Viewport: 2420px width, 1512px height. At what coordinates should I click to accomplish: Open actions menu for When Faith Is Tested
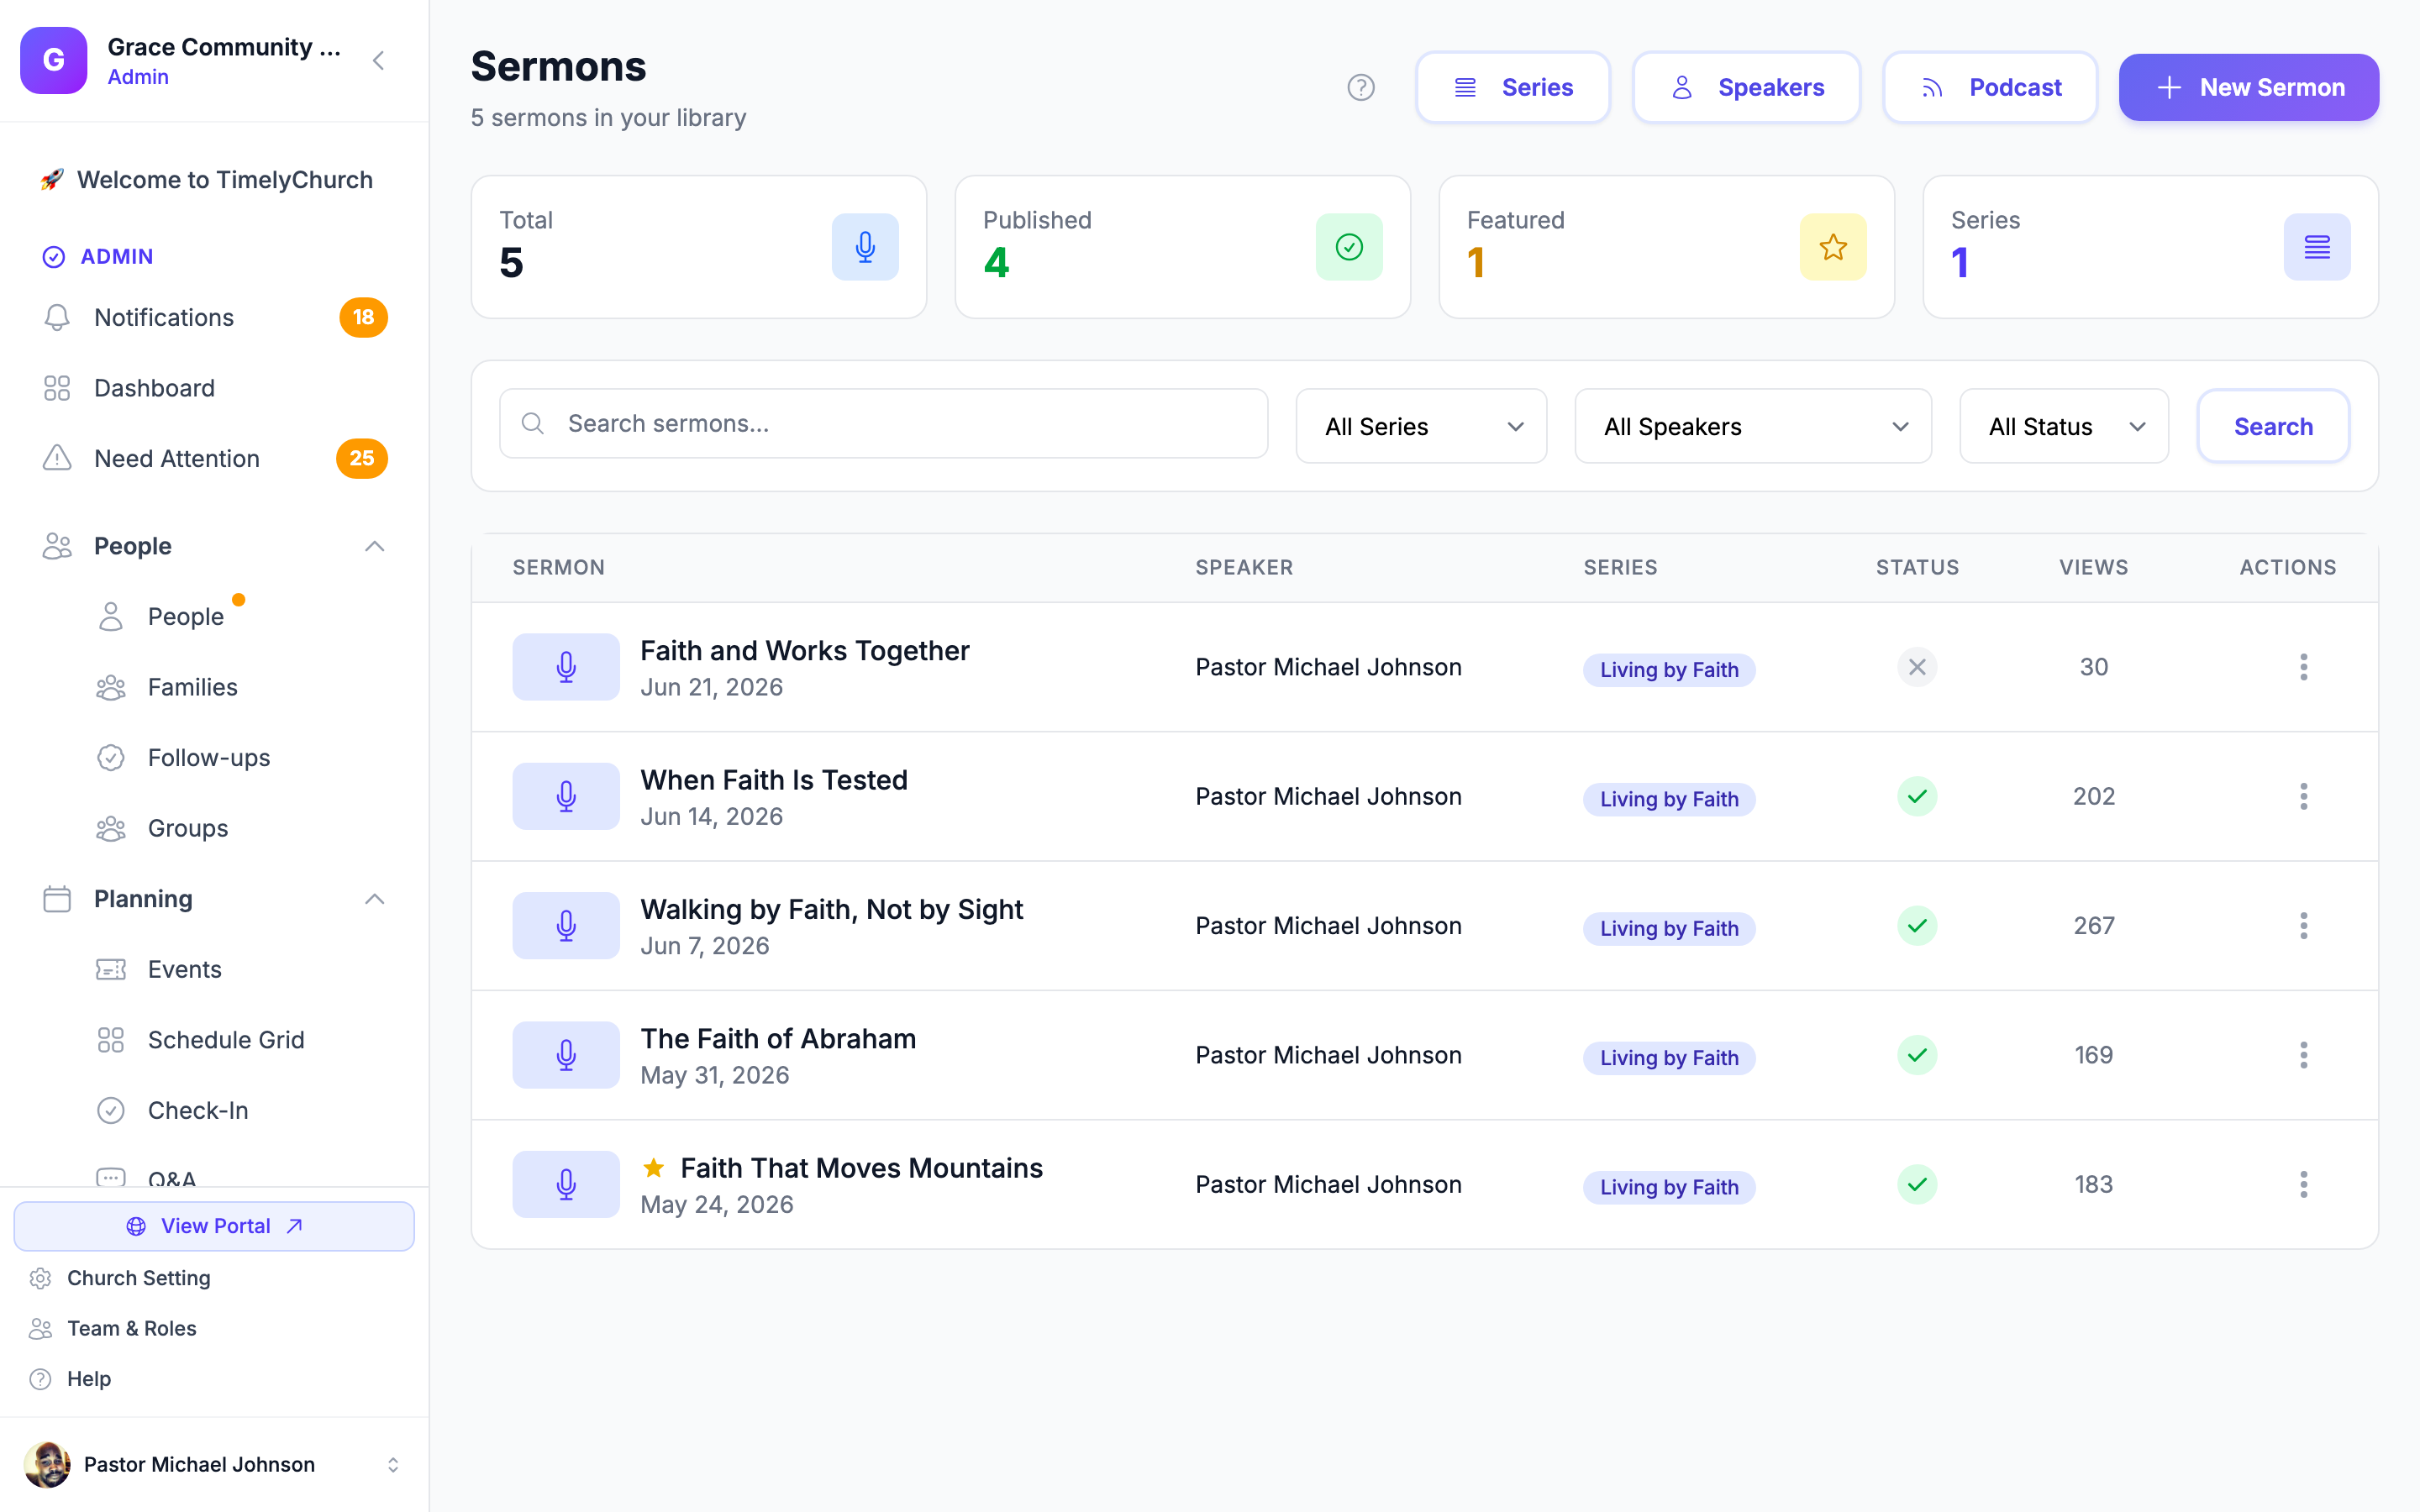pyautogui.click(x=2303, y=796)
